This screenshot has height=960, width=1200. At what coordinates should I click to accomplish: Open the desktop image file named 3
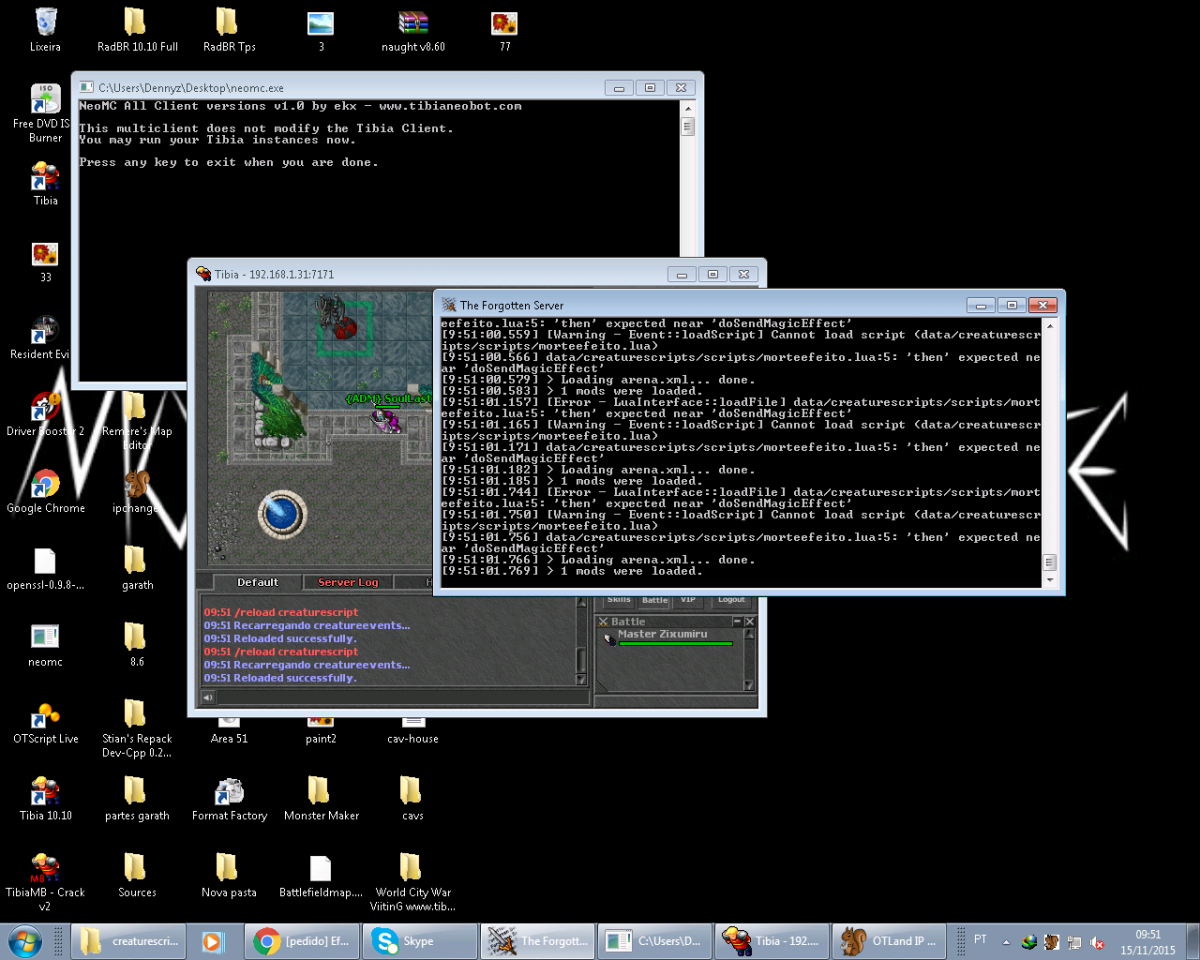click(321, 29)
